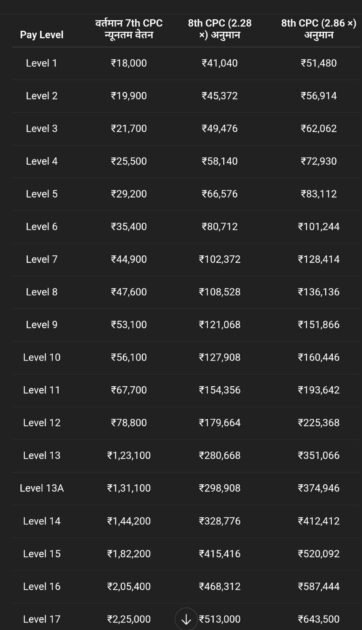Click the 8th CPC (2.28 ×) column header
The height and width of the screenshot is (630, 362).
tap(220, 29)
